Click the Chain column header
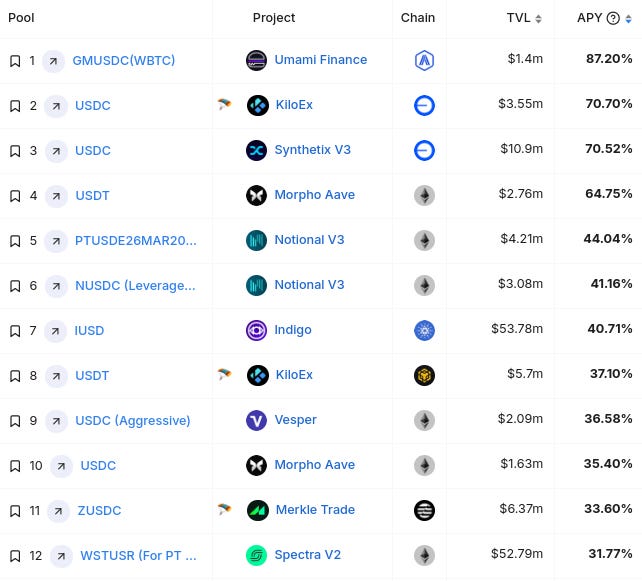Image resolution: width=642 pixels, height=581 pixels. [418, 18]
